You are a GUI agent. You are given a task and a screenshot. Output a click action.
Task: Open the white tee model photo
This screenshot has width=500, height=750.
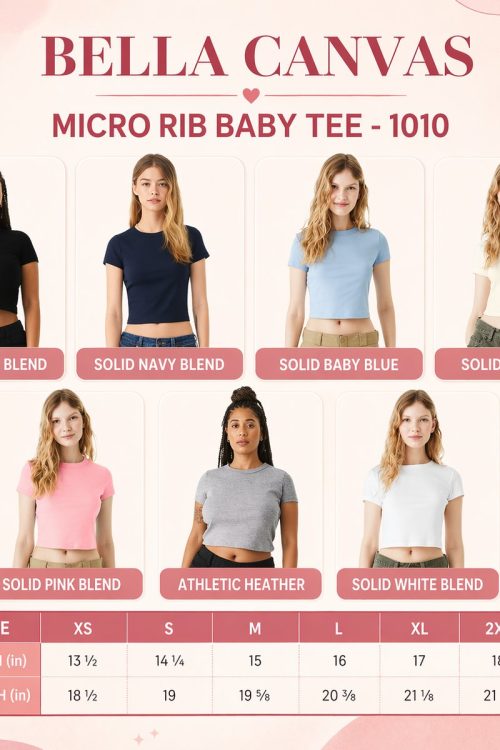point(412,478)
